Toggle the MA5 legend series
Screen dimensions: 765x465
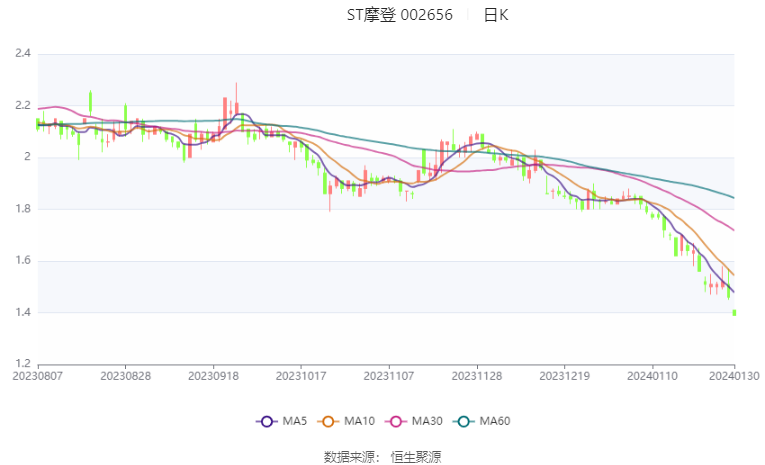pos(282,421)
